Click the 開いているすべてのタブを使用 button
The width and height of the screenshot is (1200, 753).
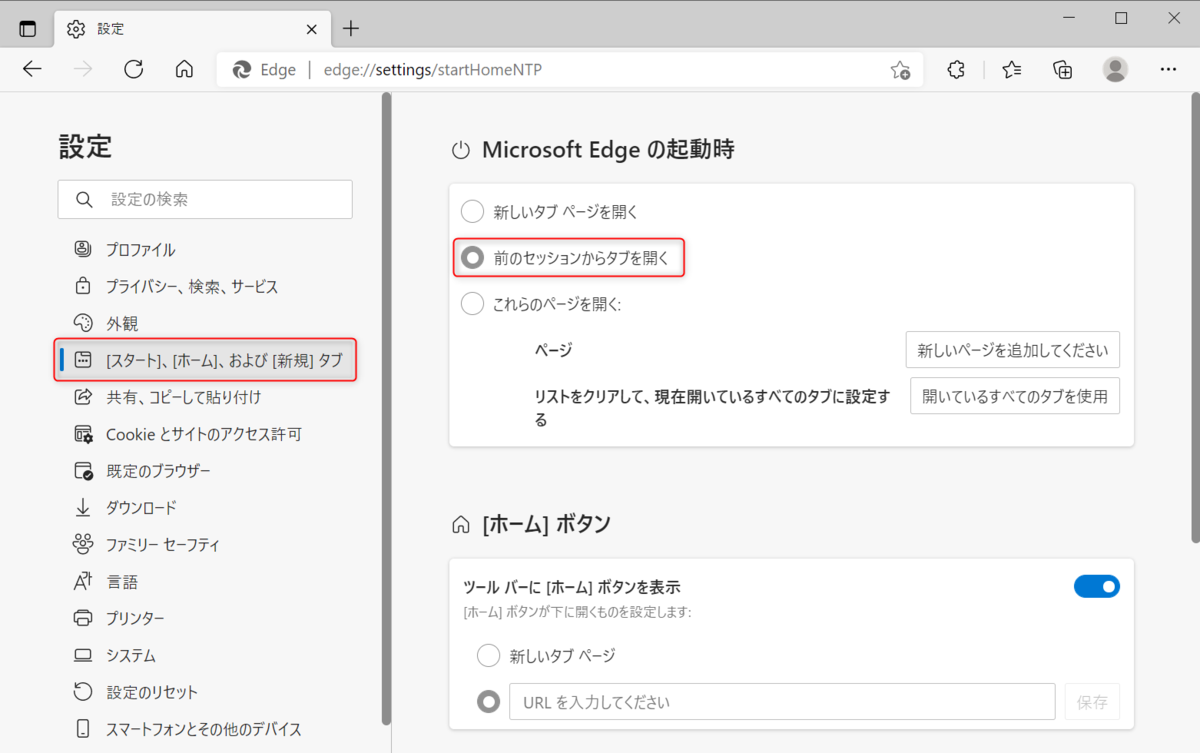[x=1014, y=395]
